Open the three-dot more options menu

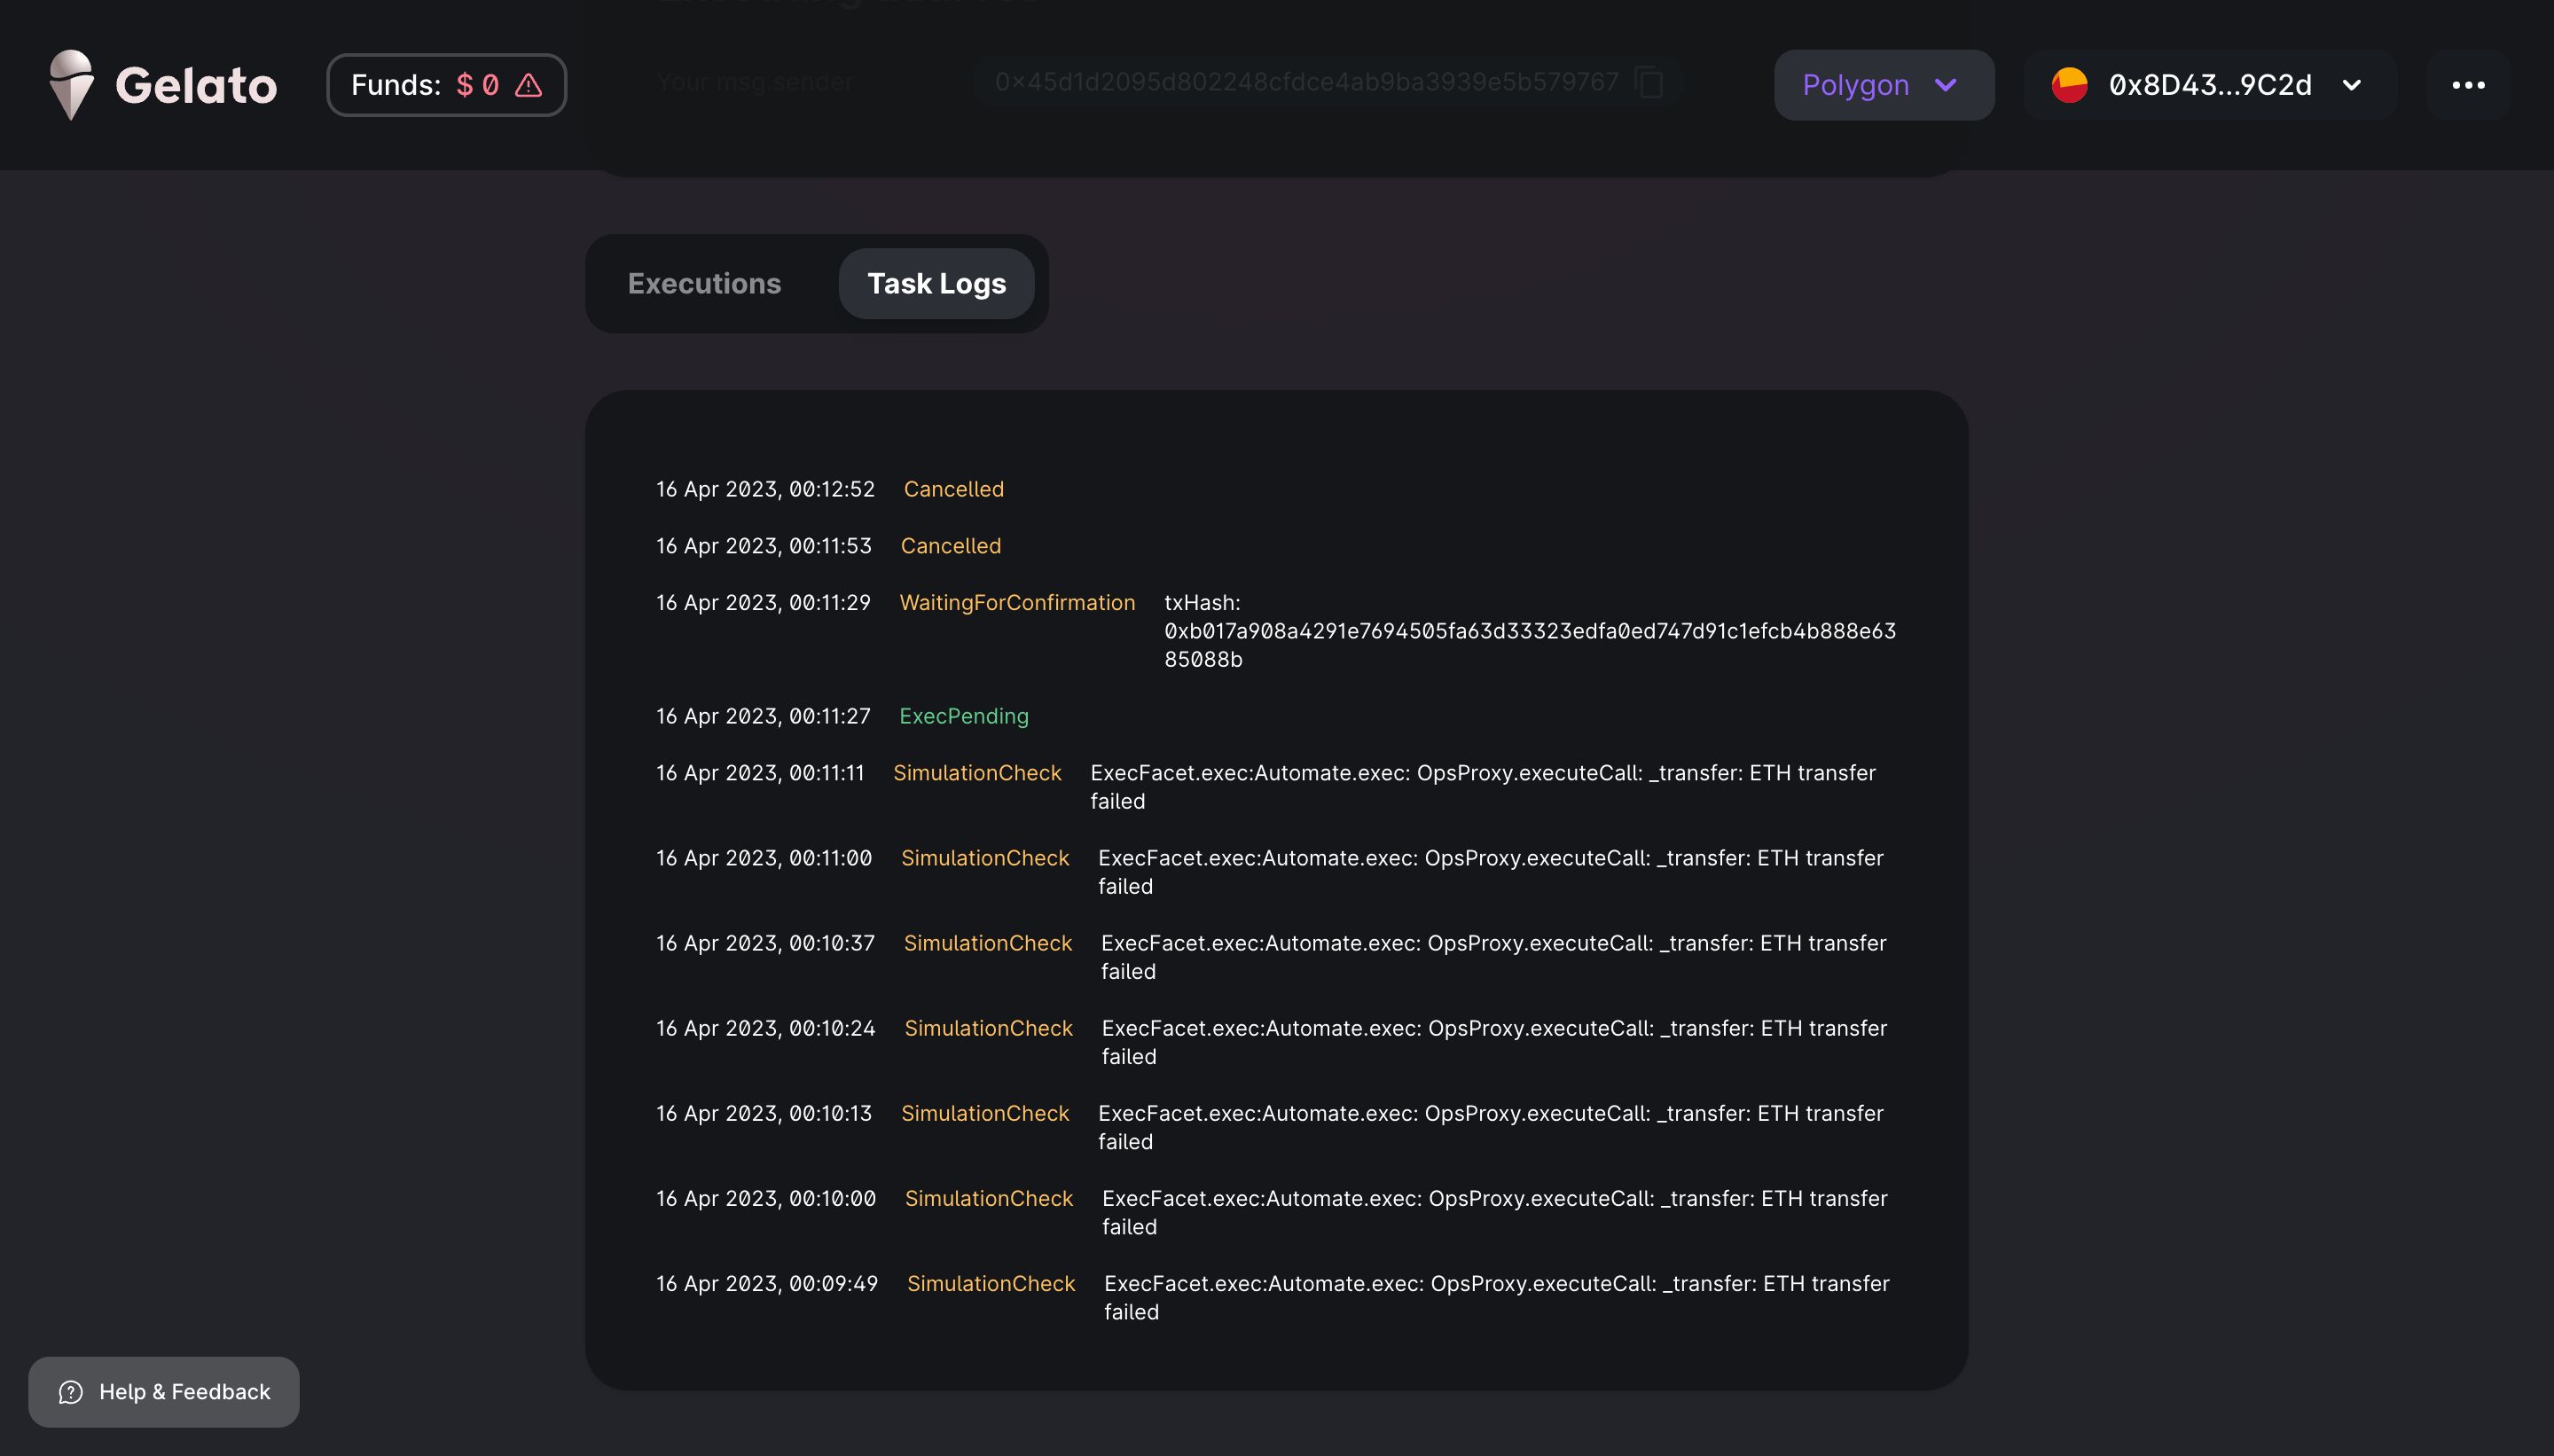coord(2468,85)
